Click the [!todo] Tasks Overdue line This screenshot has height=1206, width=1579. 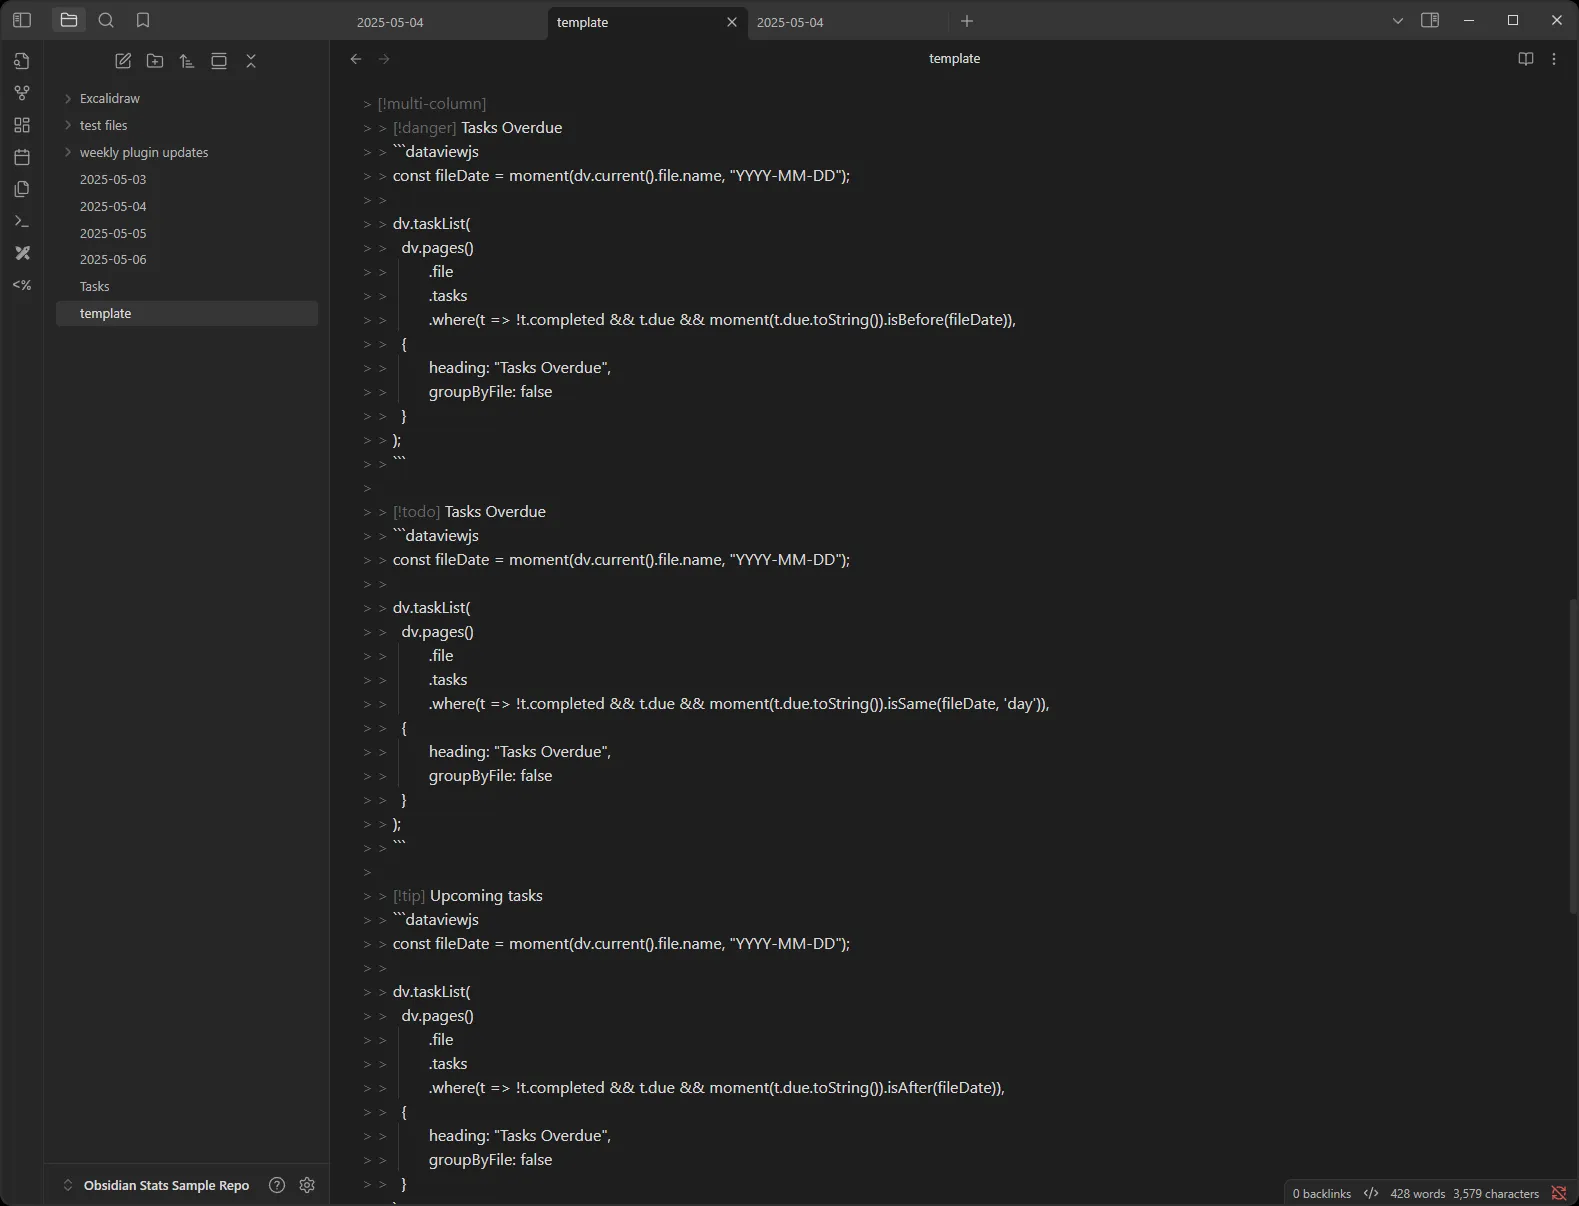pyautogui.click(x=455, y=512)
